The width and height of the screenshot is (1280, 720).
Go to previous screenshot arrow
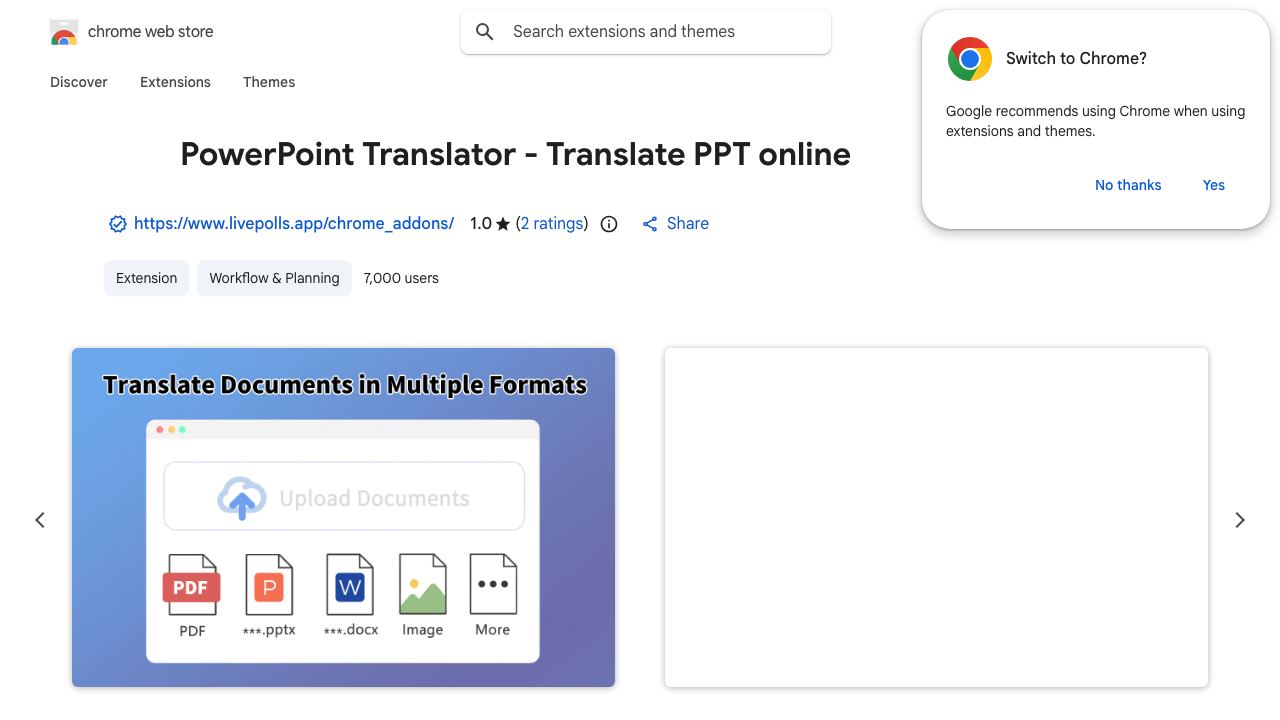(x=40, y=520)
